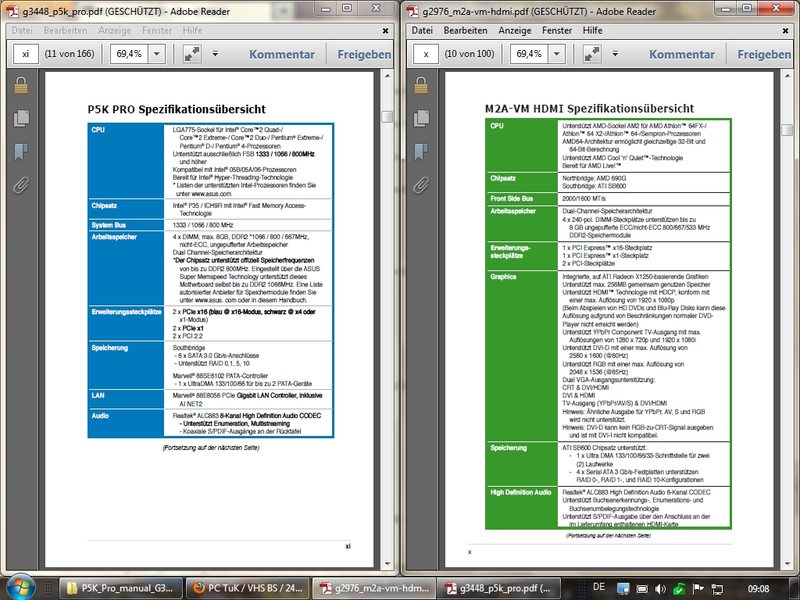Switch to Firefox PC TuK taskbar item
800x600 pixels.
(x=247, y=588)
